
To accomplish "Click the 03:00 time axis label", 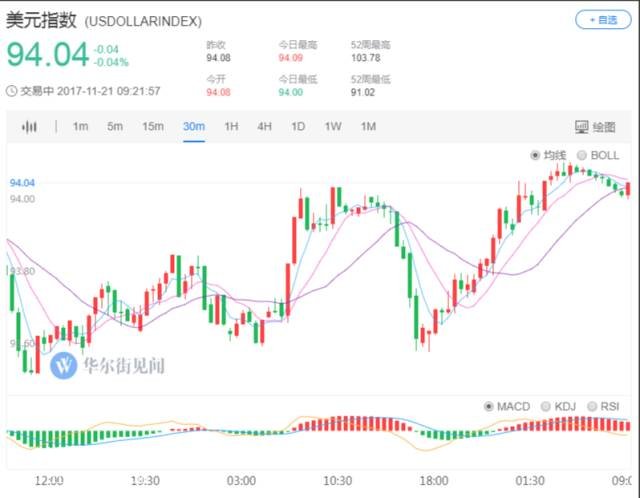I will 241,481.
